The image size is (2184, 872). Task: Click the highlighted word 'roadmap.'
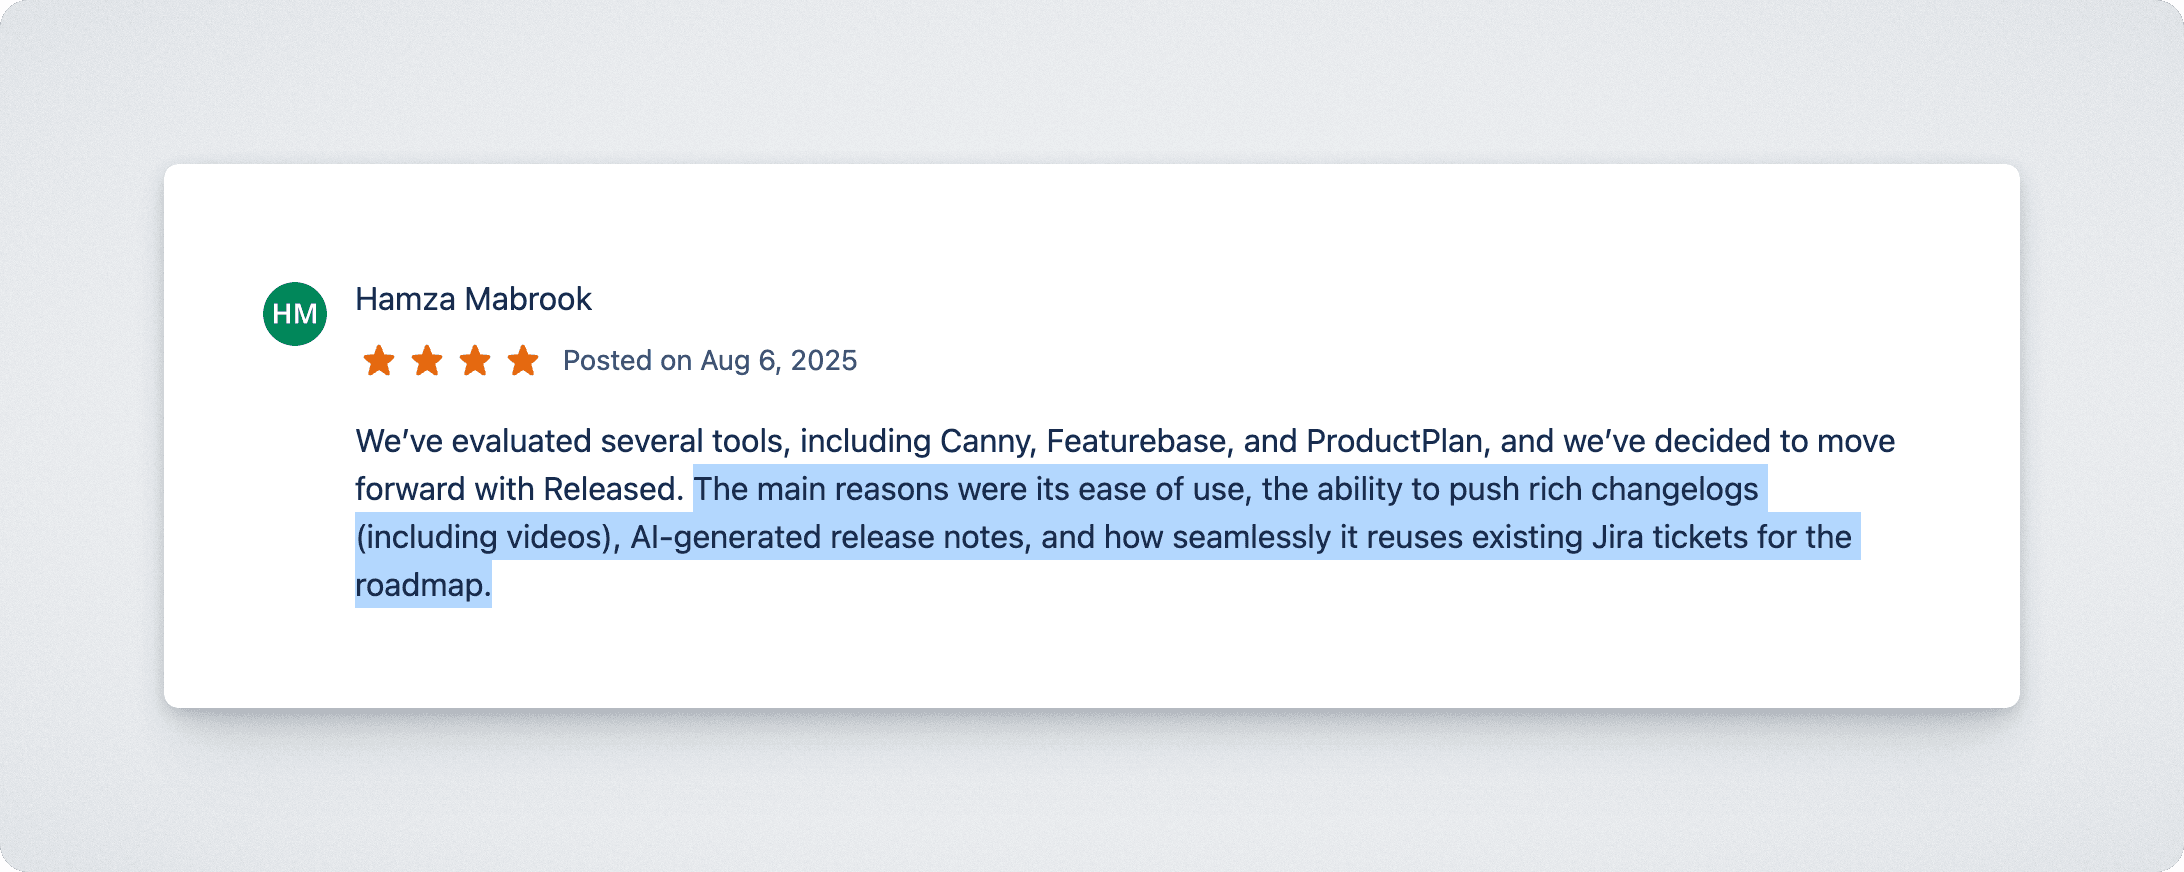pos(423,585)
